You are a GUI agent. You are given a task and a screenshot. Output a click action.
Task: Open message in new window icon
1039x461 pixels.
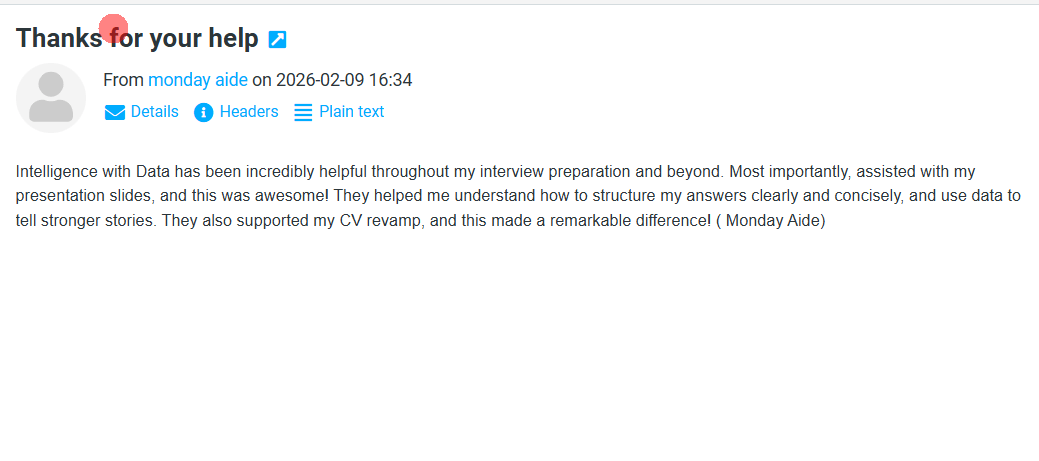coord(278,40)
